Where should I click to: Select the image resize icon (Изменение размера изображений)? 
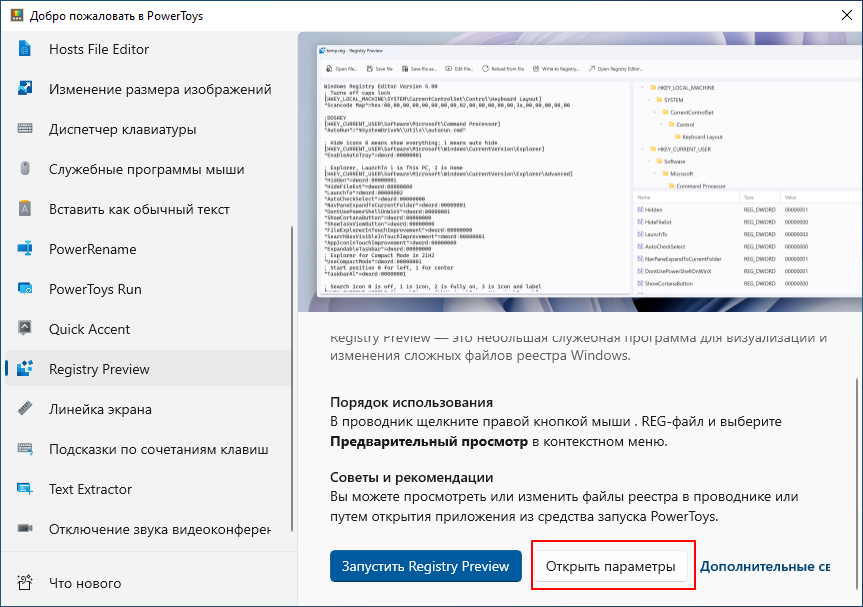(25, 89)
